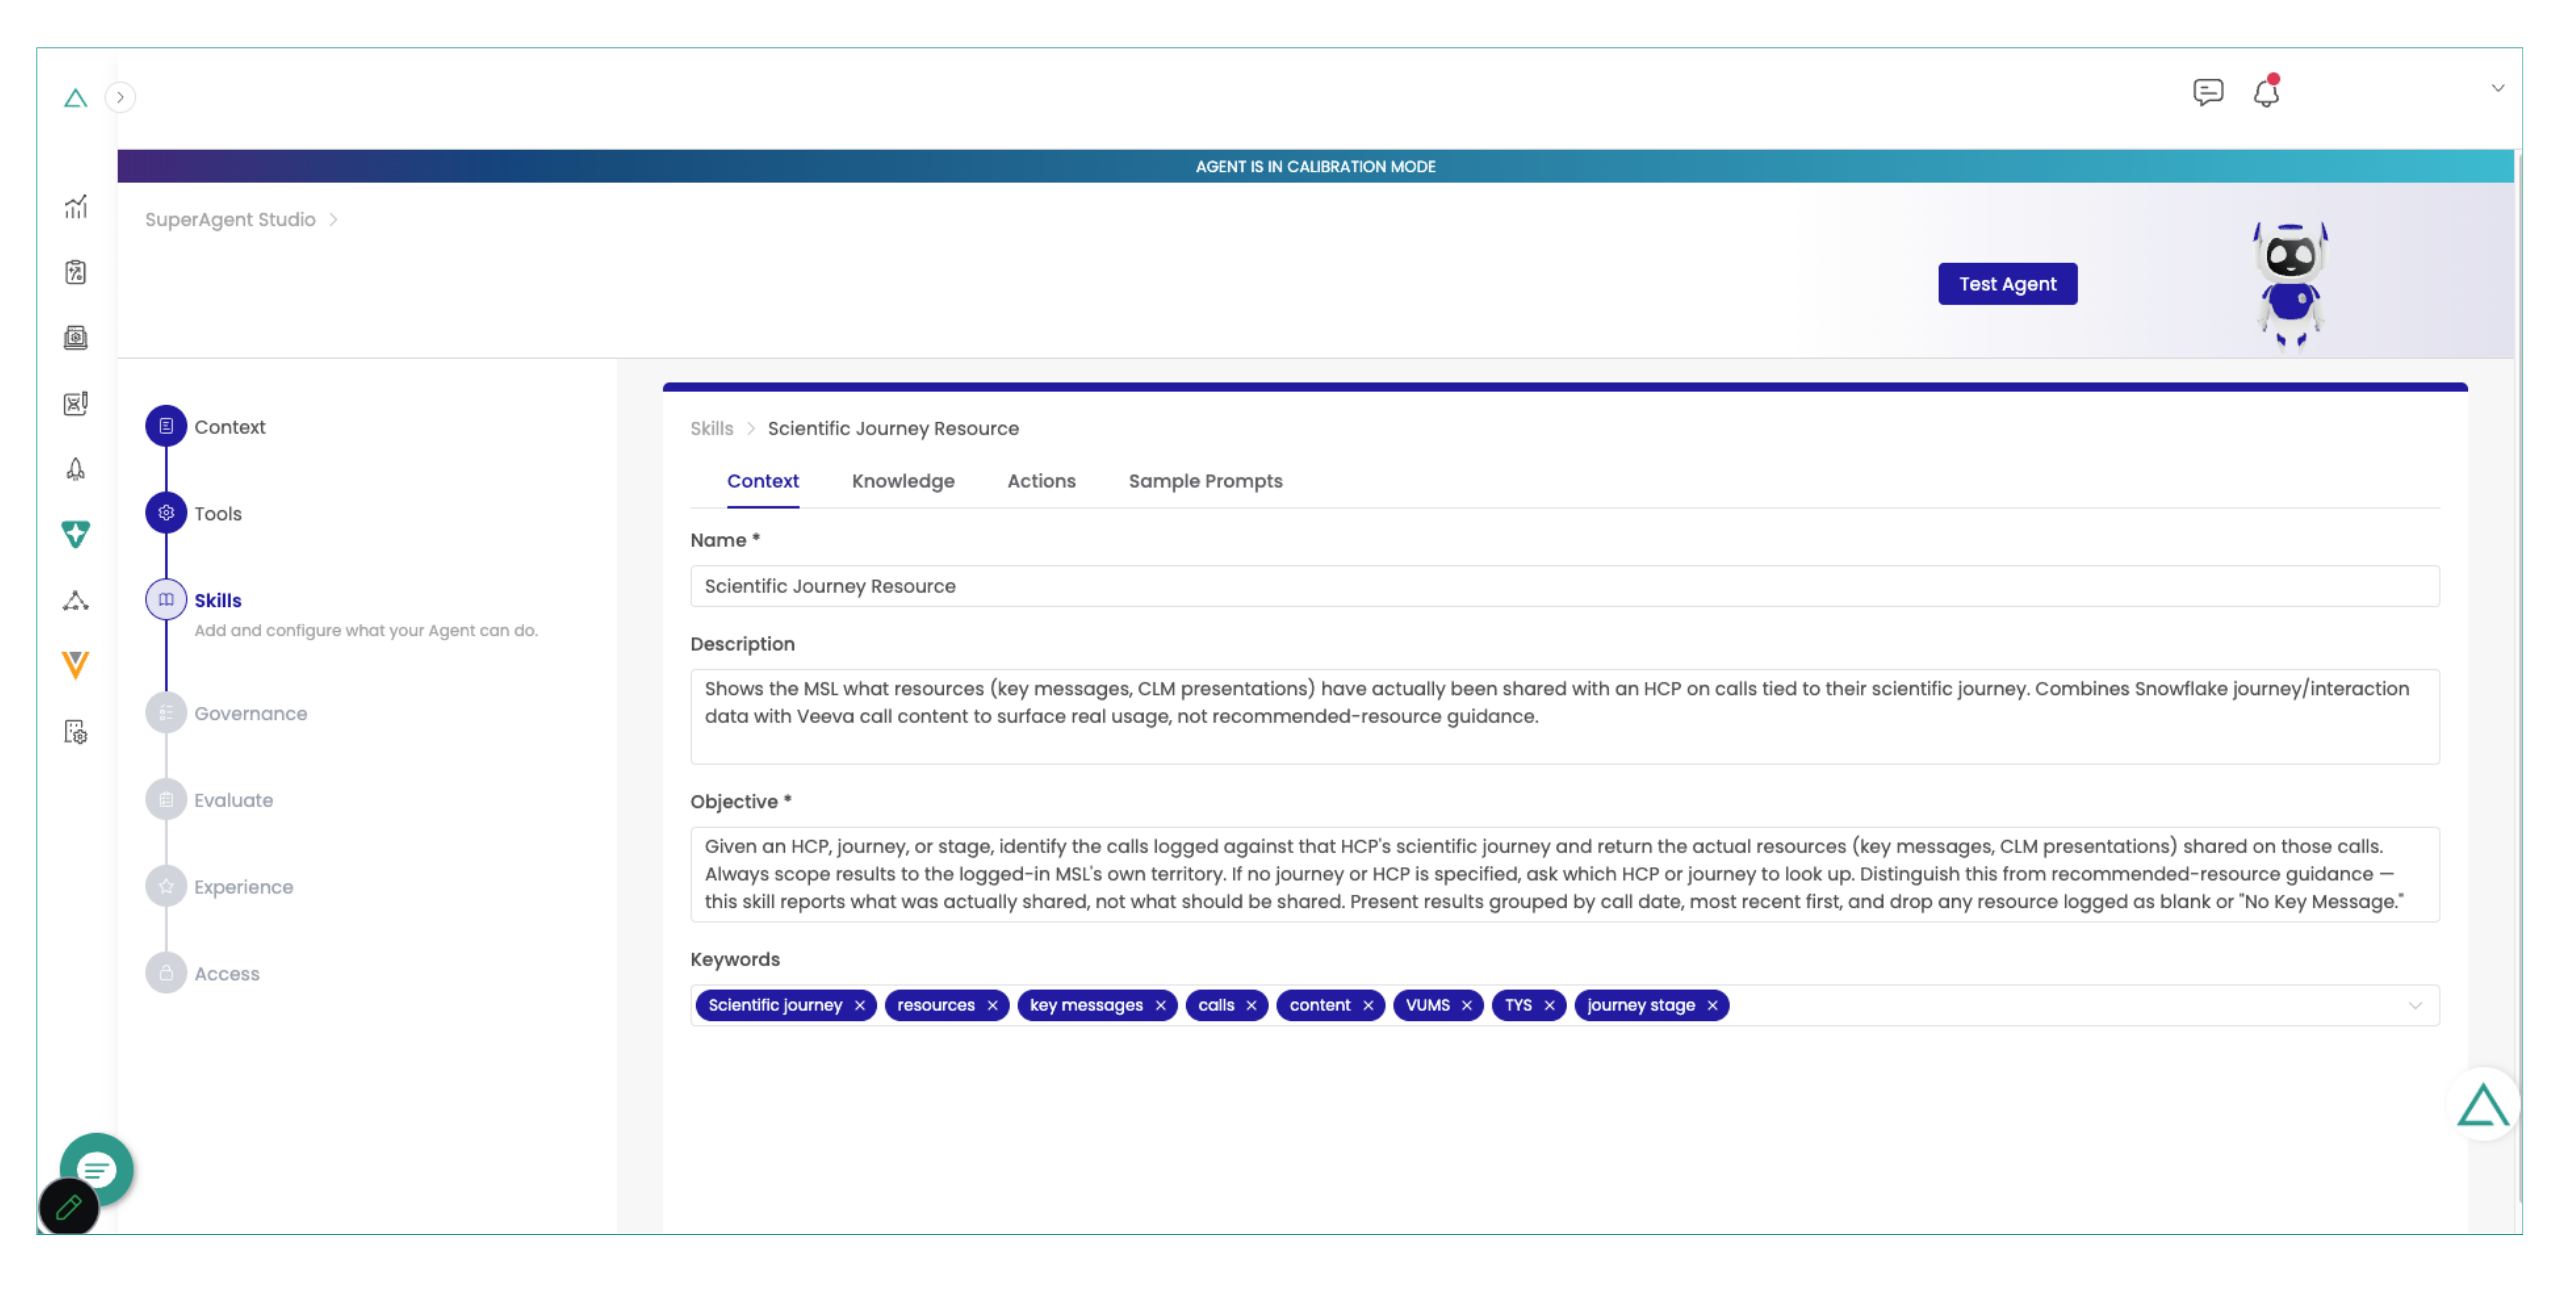Remove the resources keyword tag

click(x=991, y=1005)
